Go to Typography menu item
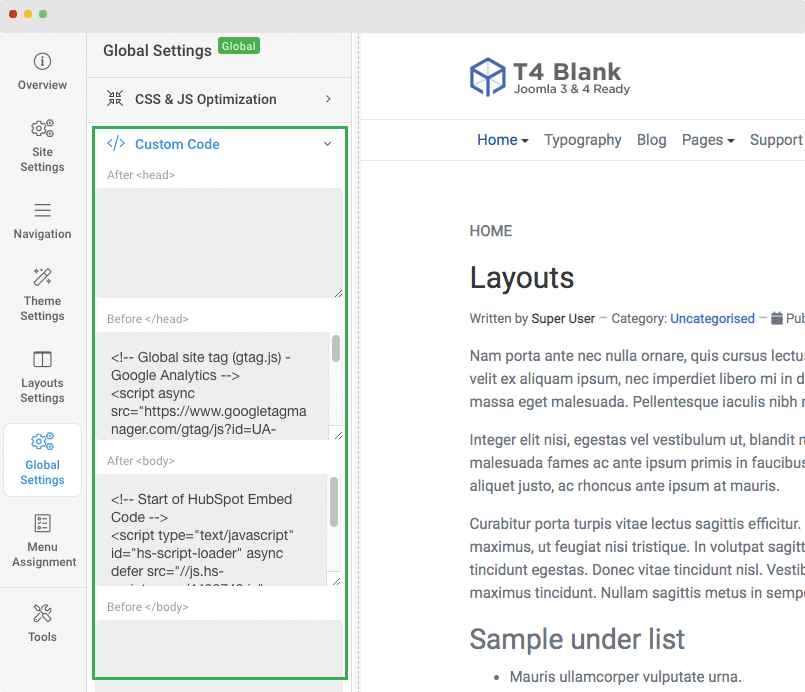The height and width of the screenshot is (692, 805). point(582,140)
